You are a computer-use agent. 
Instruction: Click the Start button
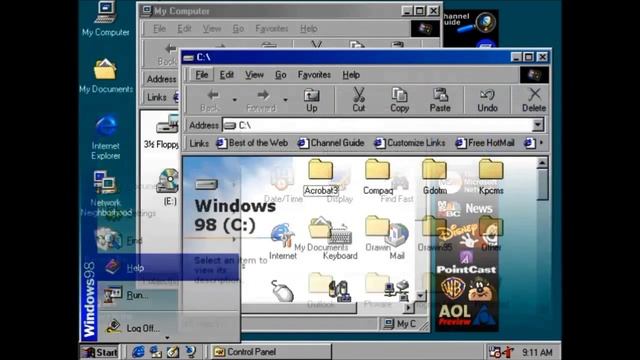[100, 352]
